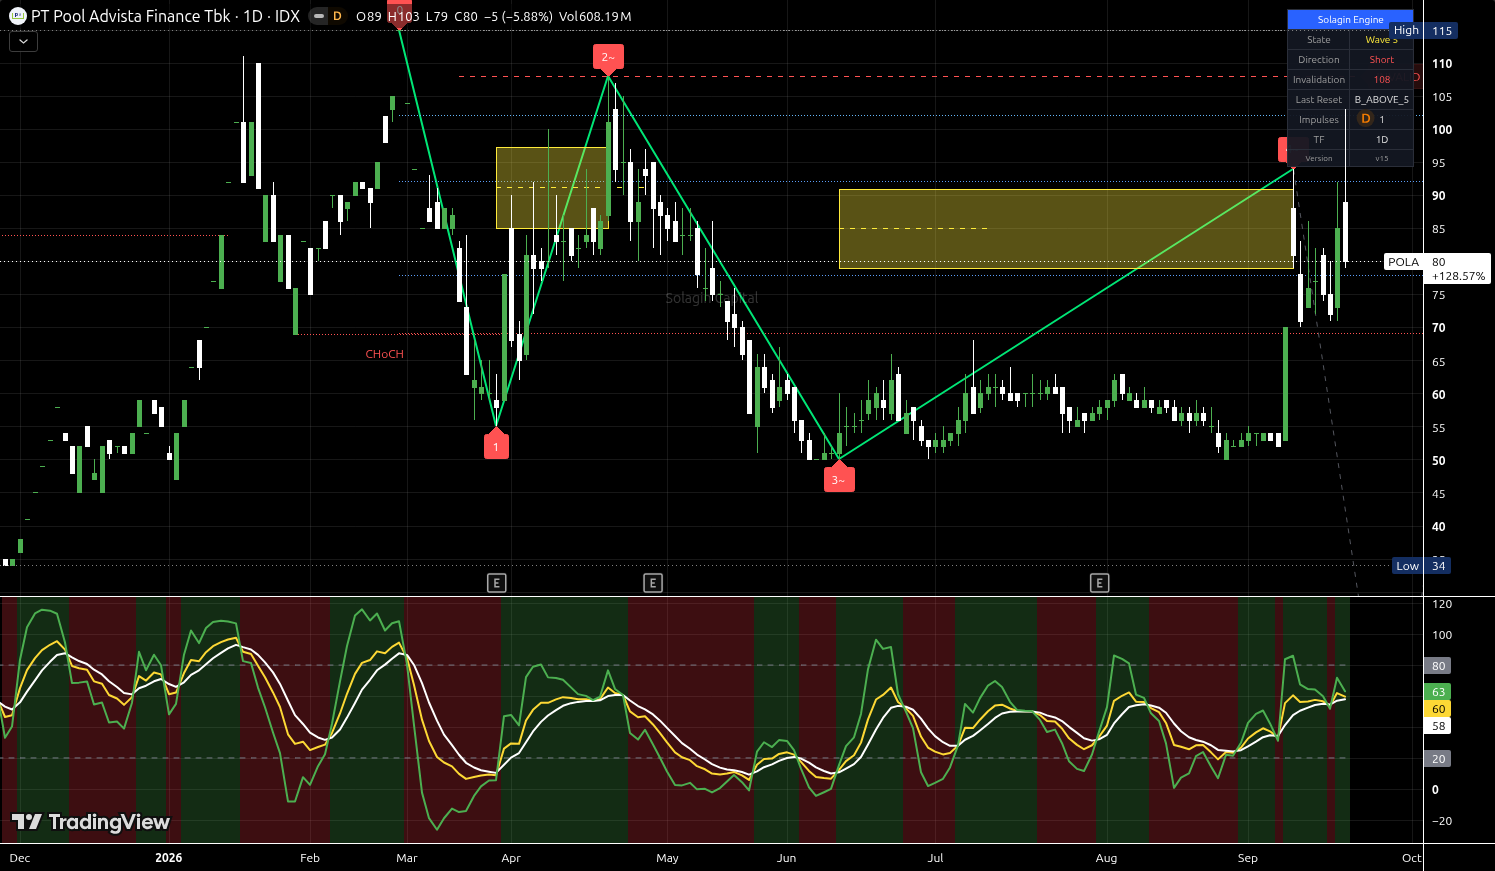Select the wave 1 label marker
Screen dimensions: 1495x871
tap(496, 445)
